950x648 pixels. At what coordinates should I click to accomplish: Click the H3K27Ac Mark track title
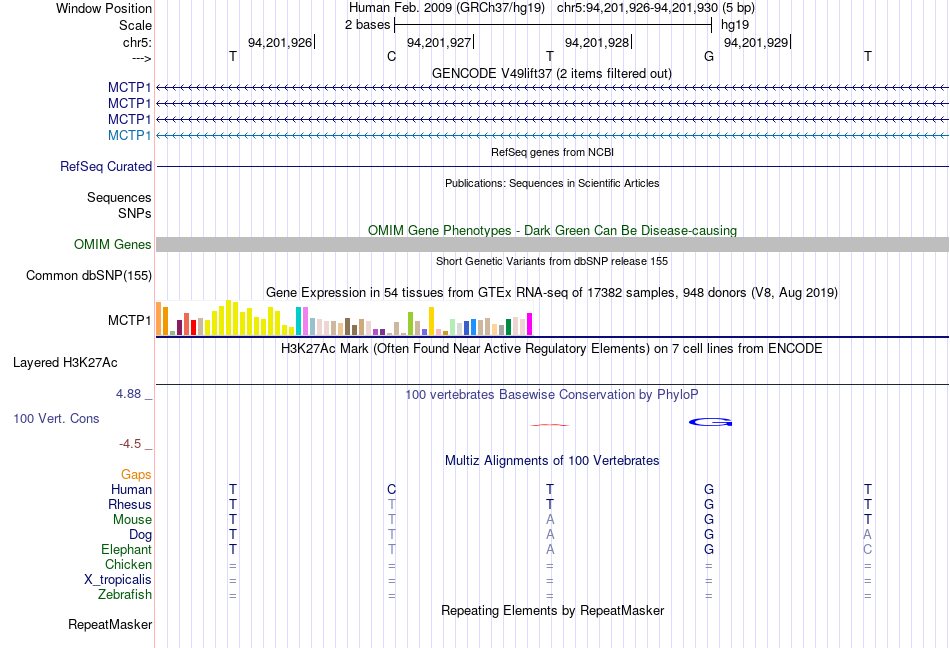(x=552, y=348)
